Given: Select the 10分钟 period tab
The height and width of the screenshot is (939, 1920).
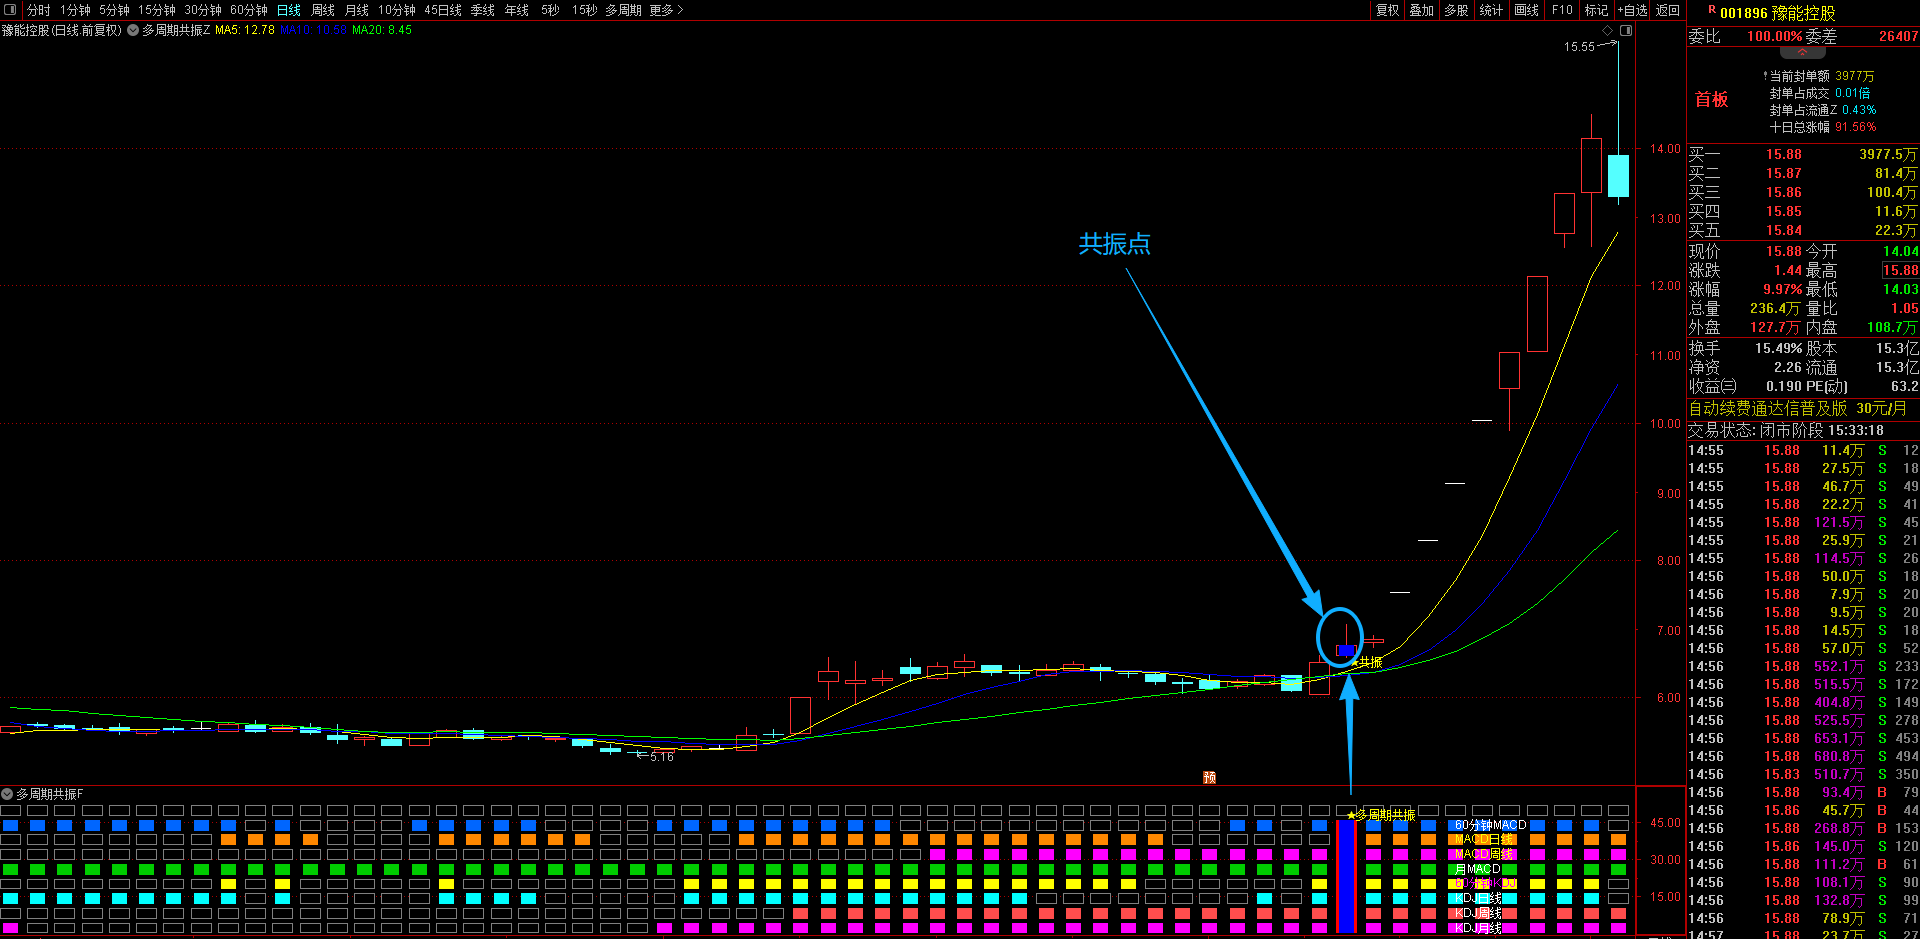Looking at the screenshot, I should 397,10.
